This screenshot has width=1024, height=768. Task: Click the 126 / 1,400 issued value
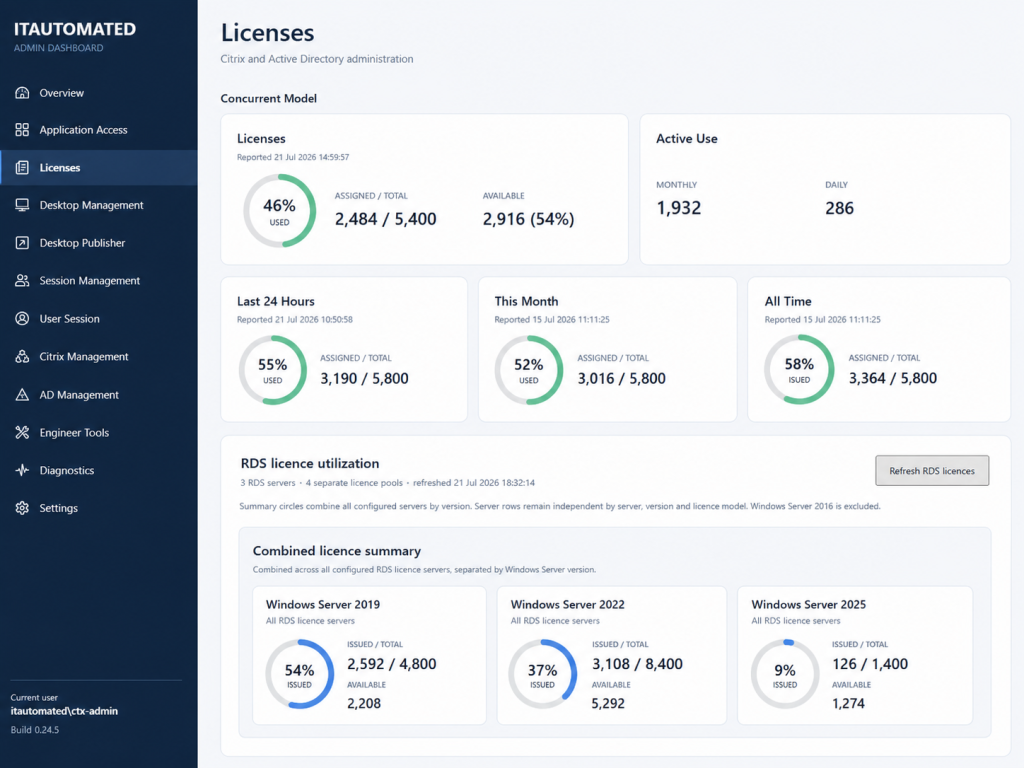[870, 664]
